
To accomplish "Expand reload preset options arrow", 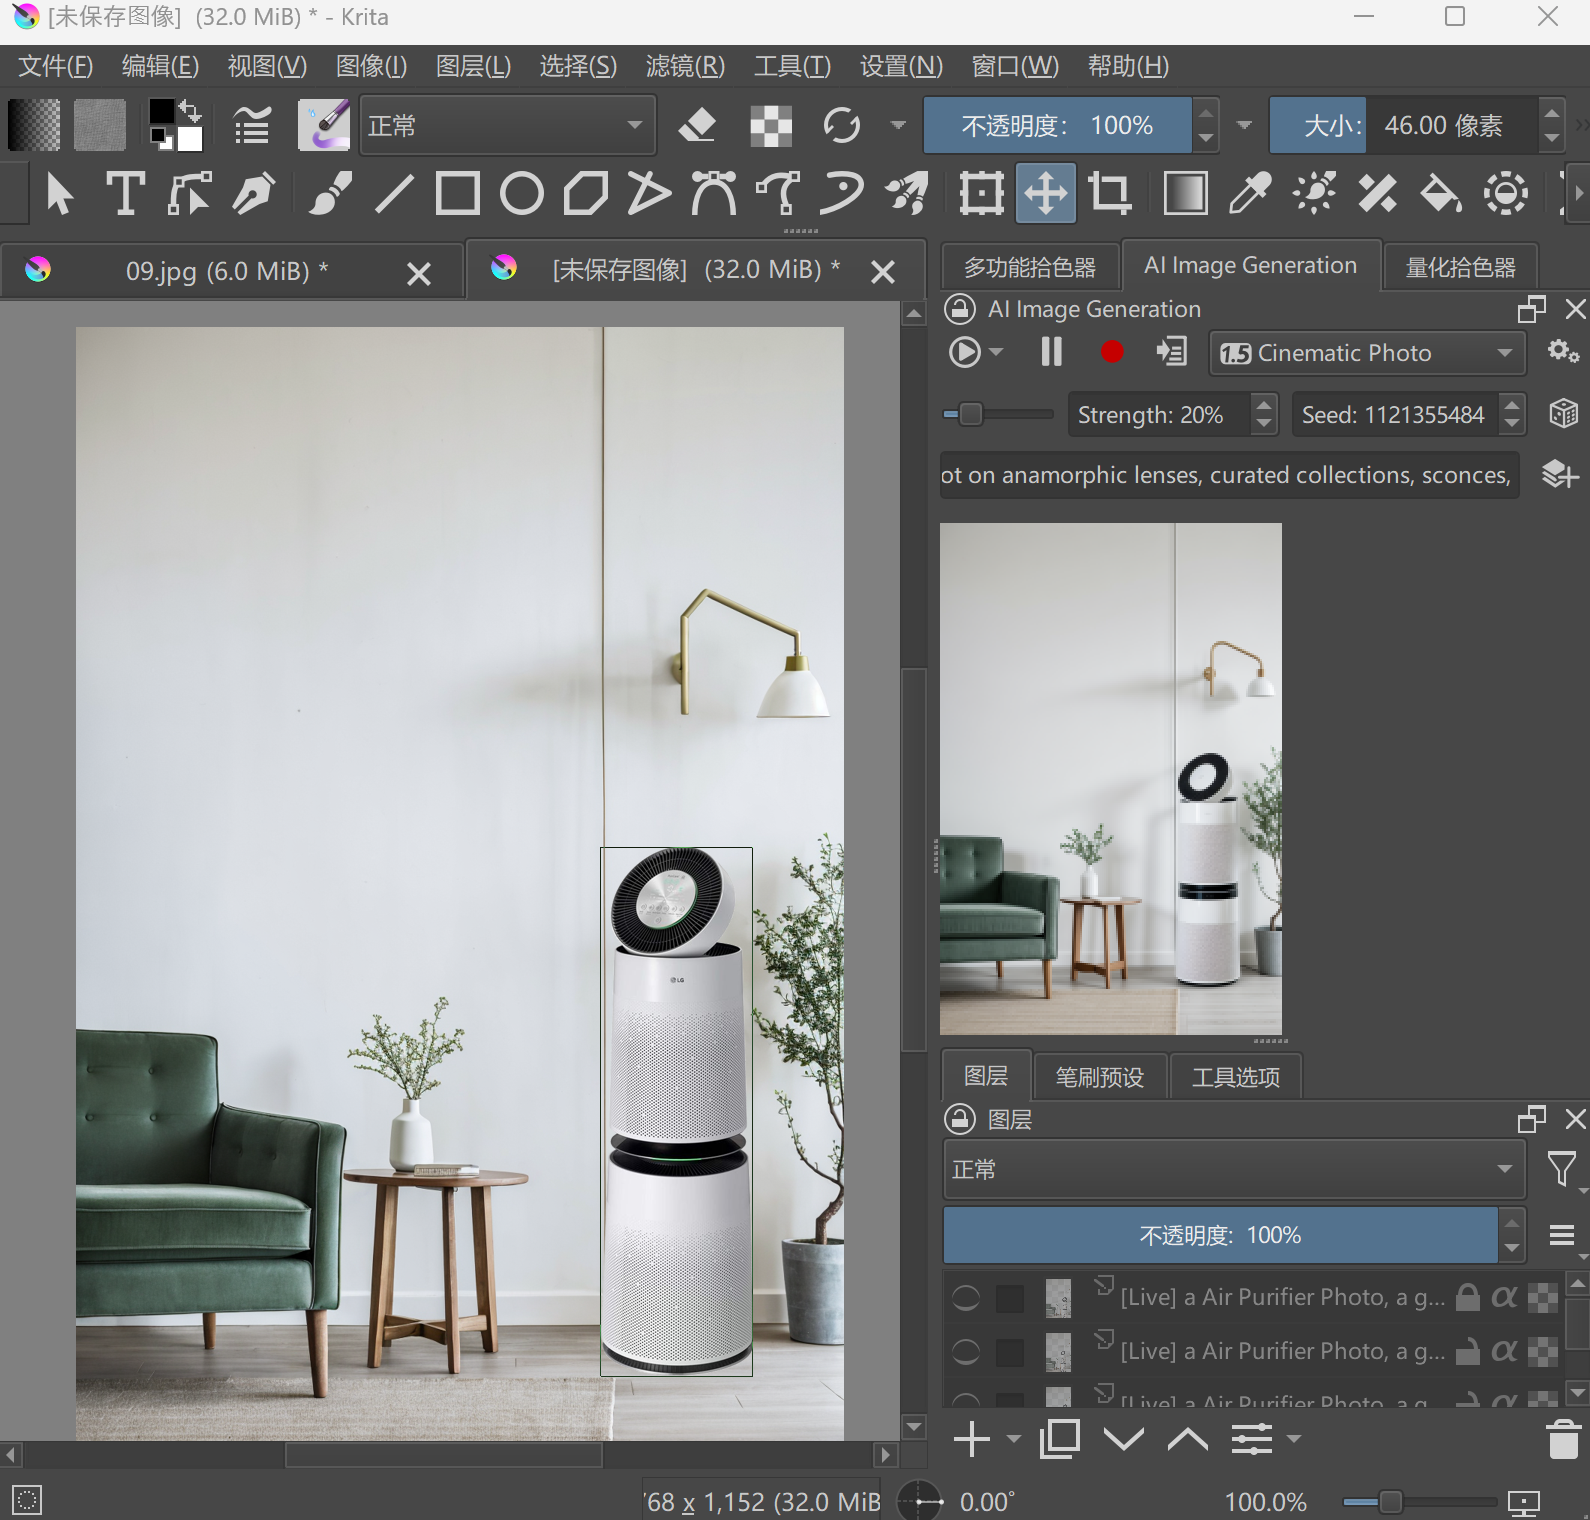I will click(898, 125).
